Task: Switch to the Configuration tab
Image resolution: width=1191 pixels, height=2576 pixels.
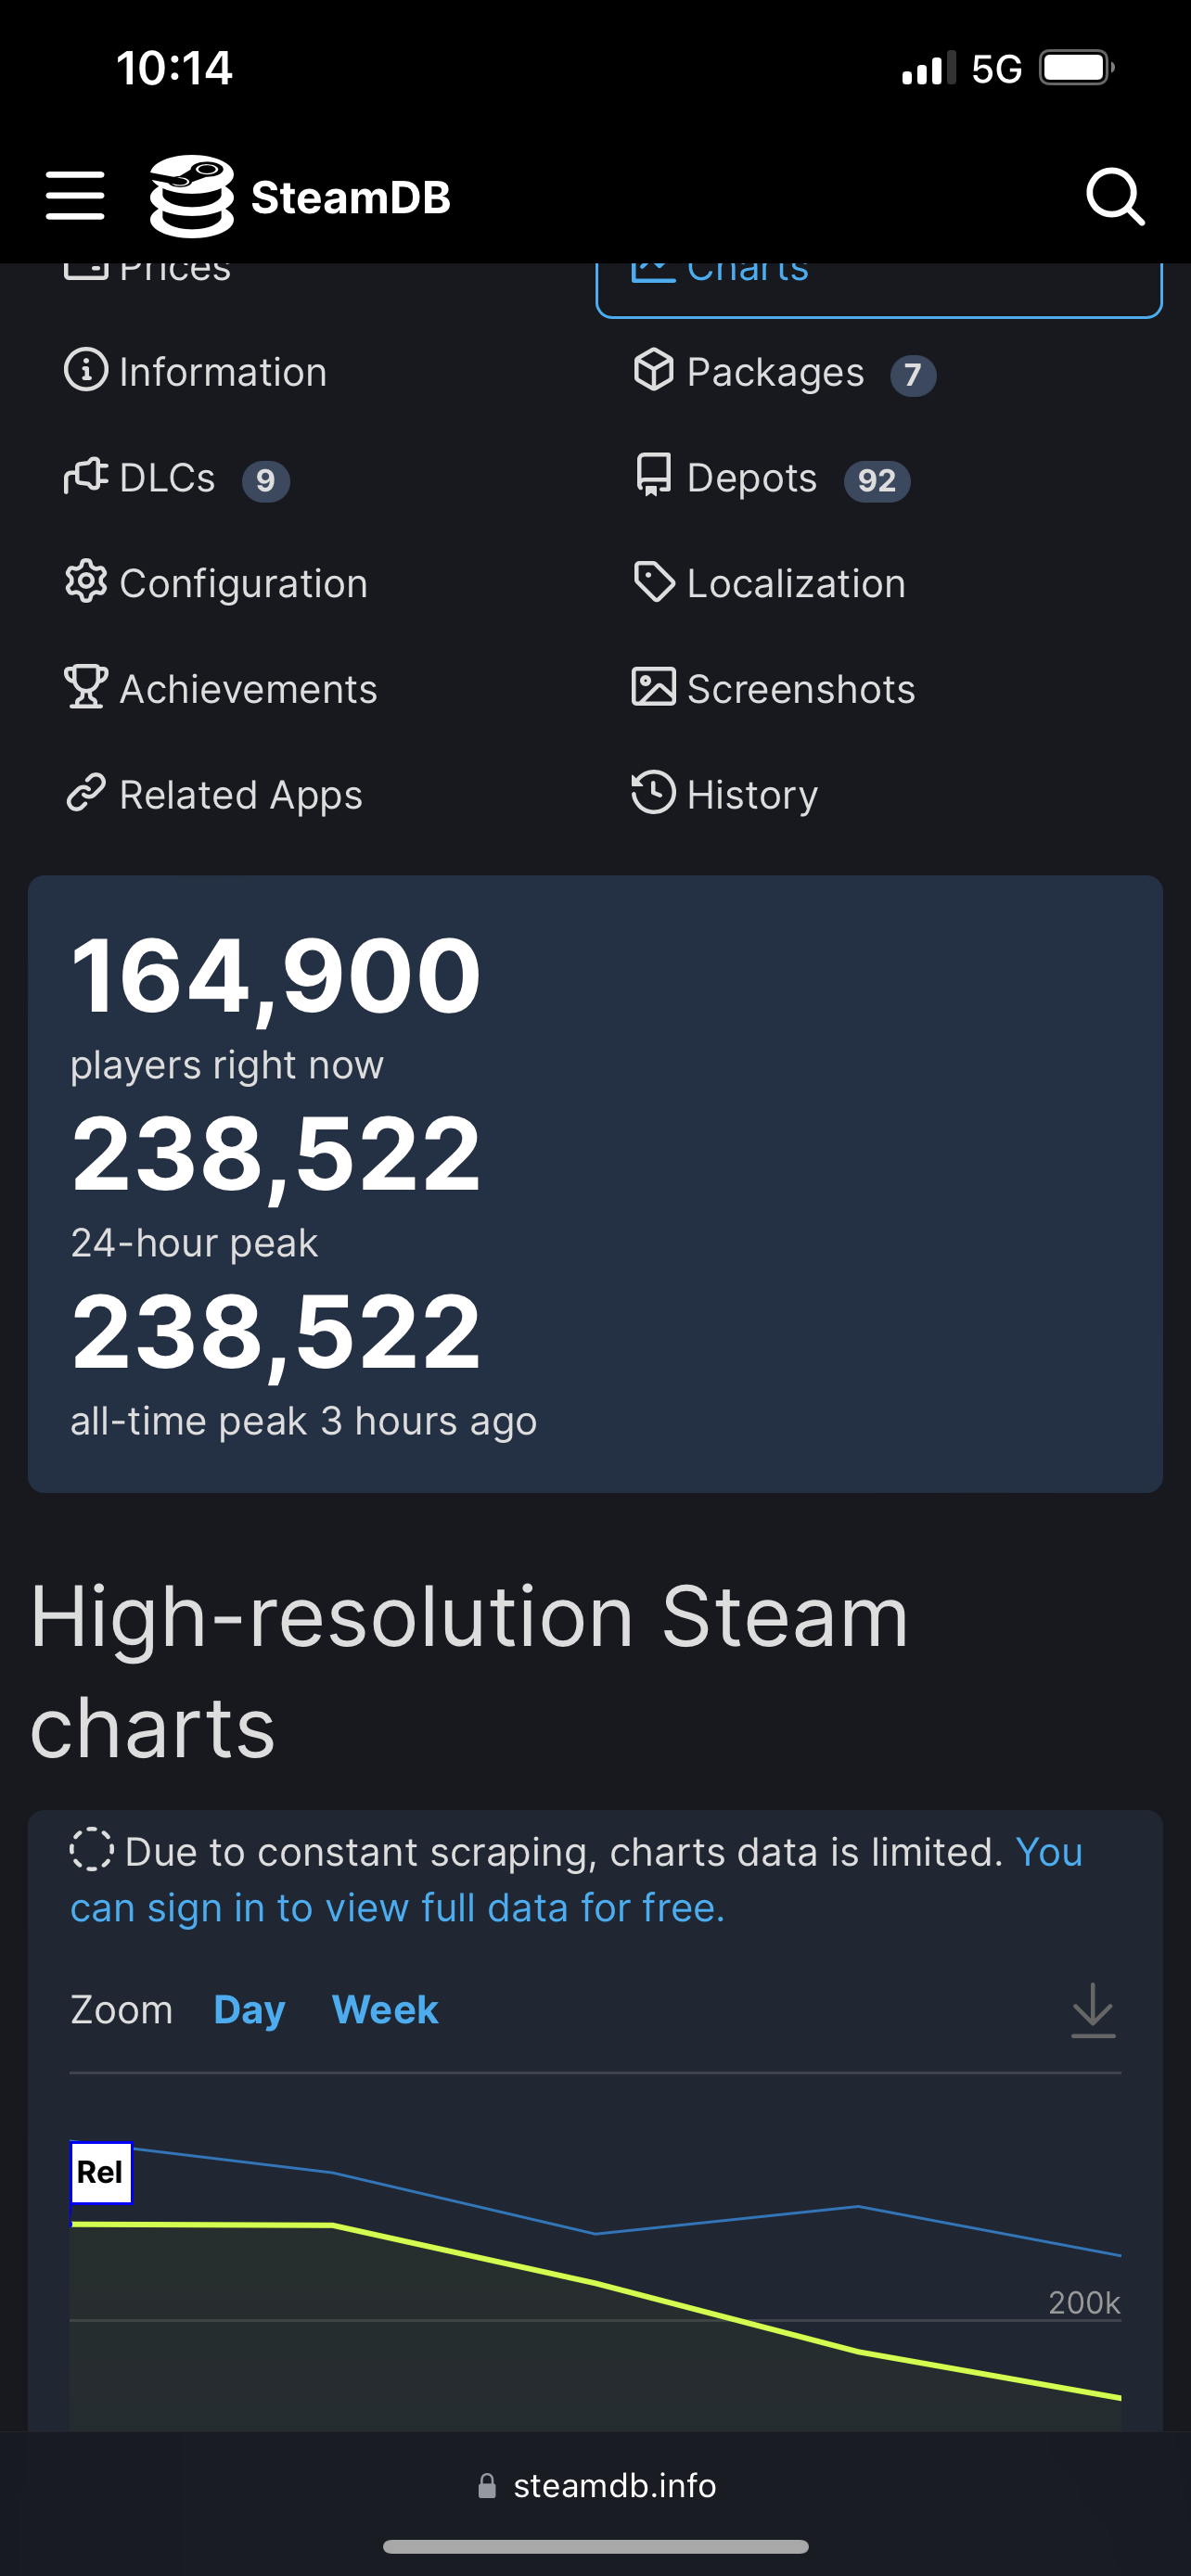Action: click(x=243, y=583)
